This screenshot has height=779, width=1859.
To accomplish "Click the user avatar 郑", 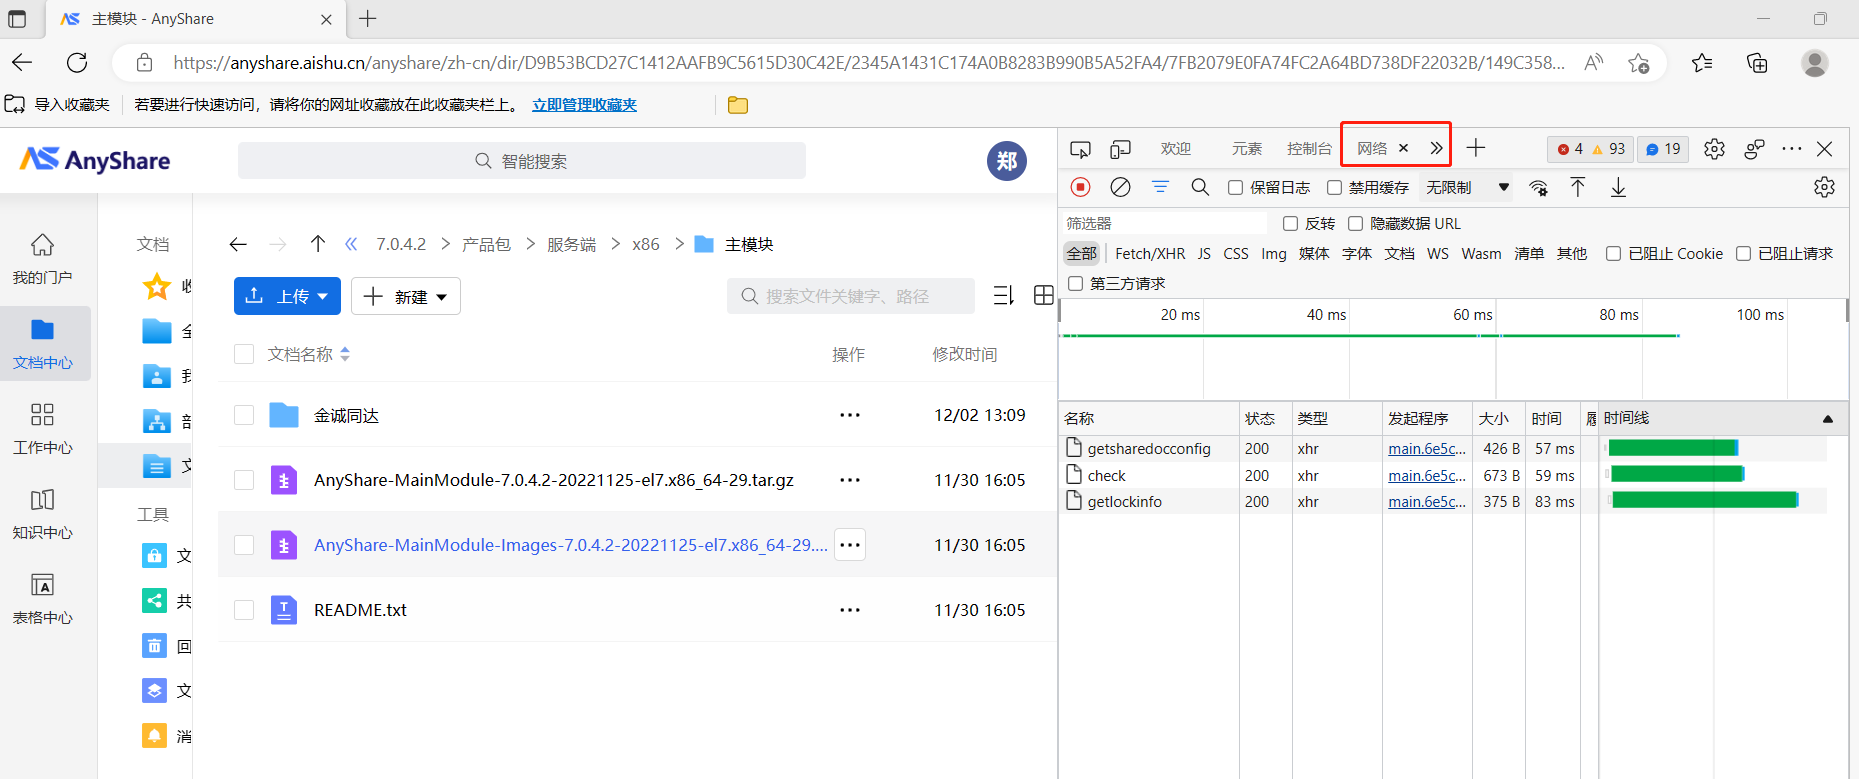I will [x=1007, y=161].
